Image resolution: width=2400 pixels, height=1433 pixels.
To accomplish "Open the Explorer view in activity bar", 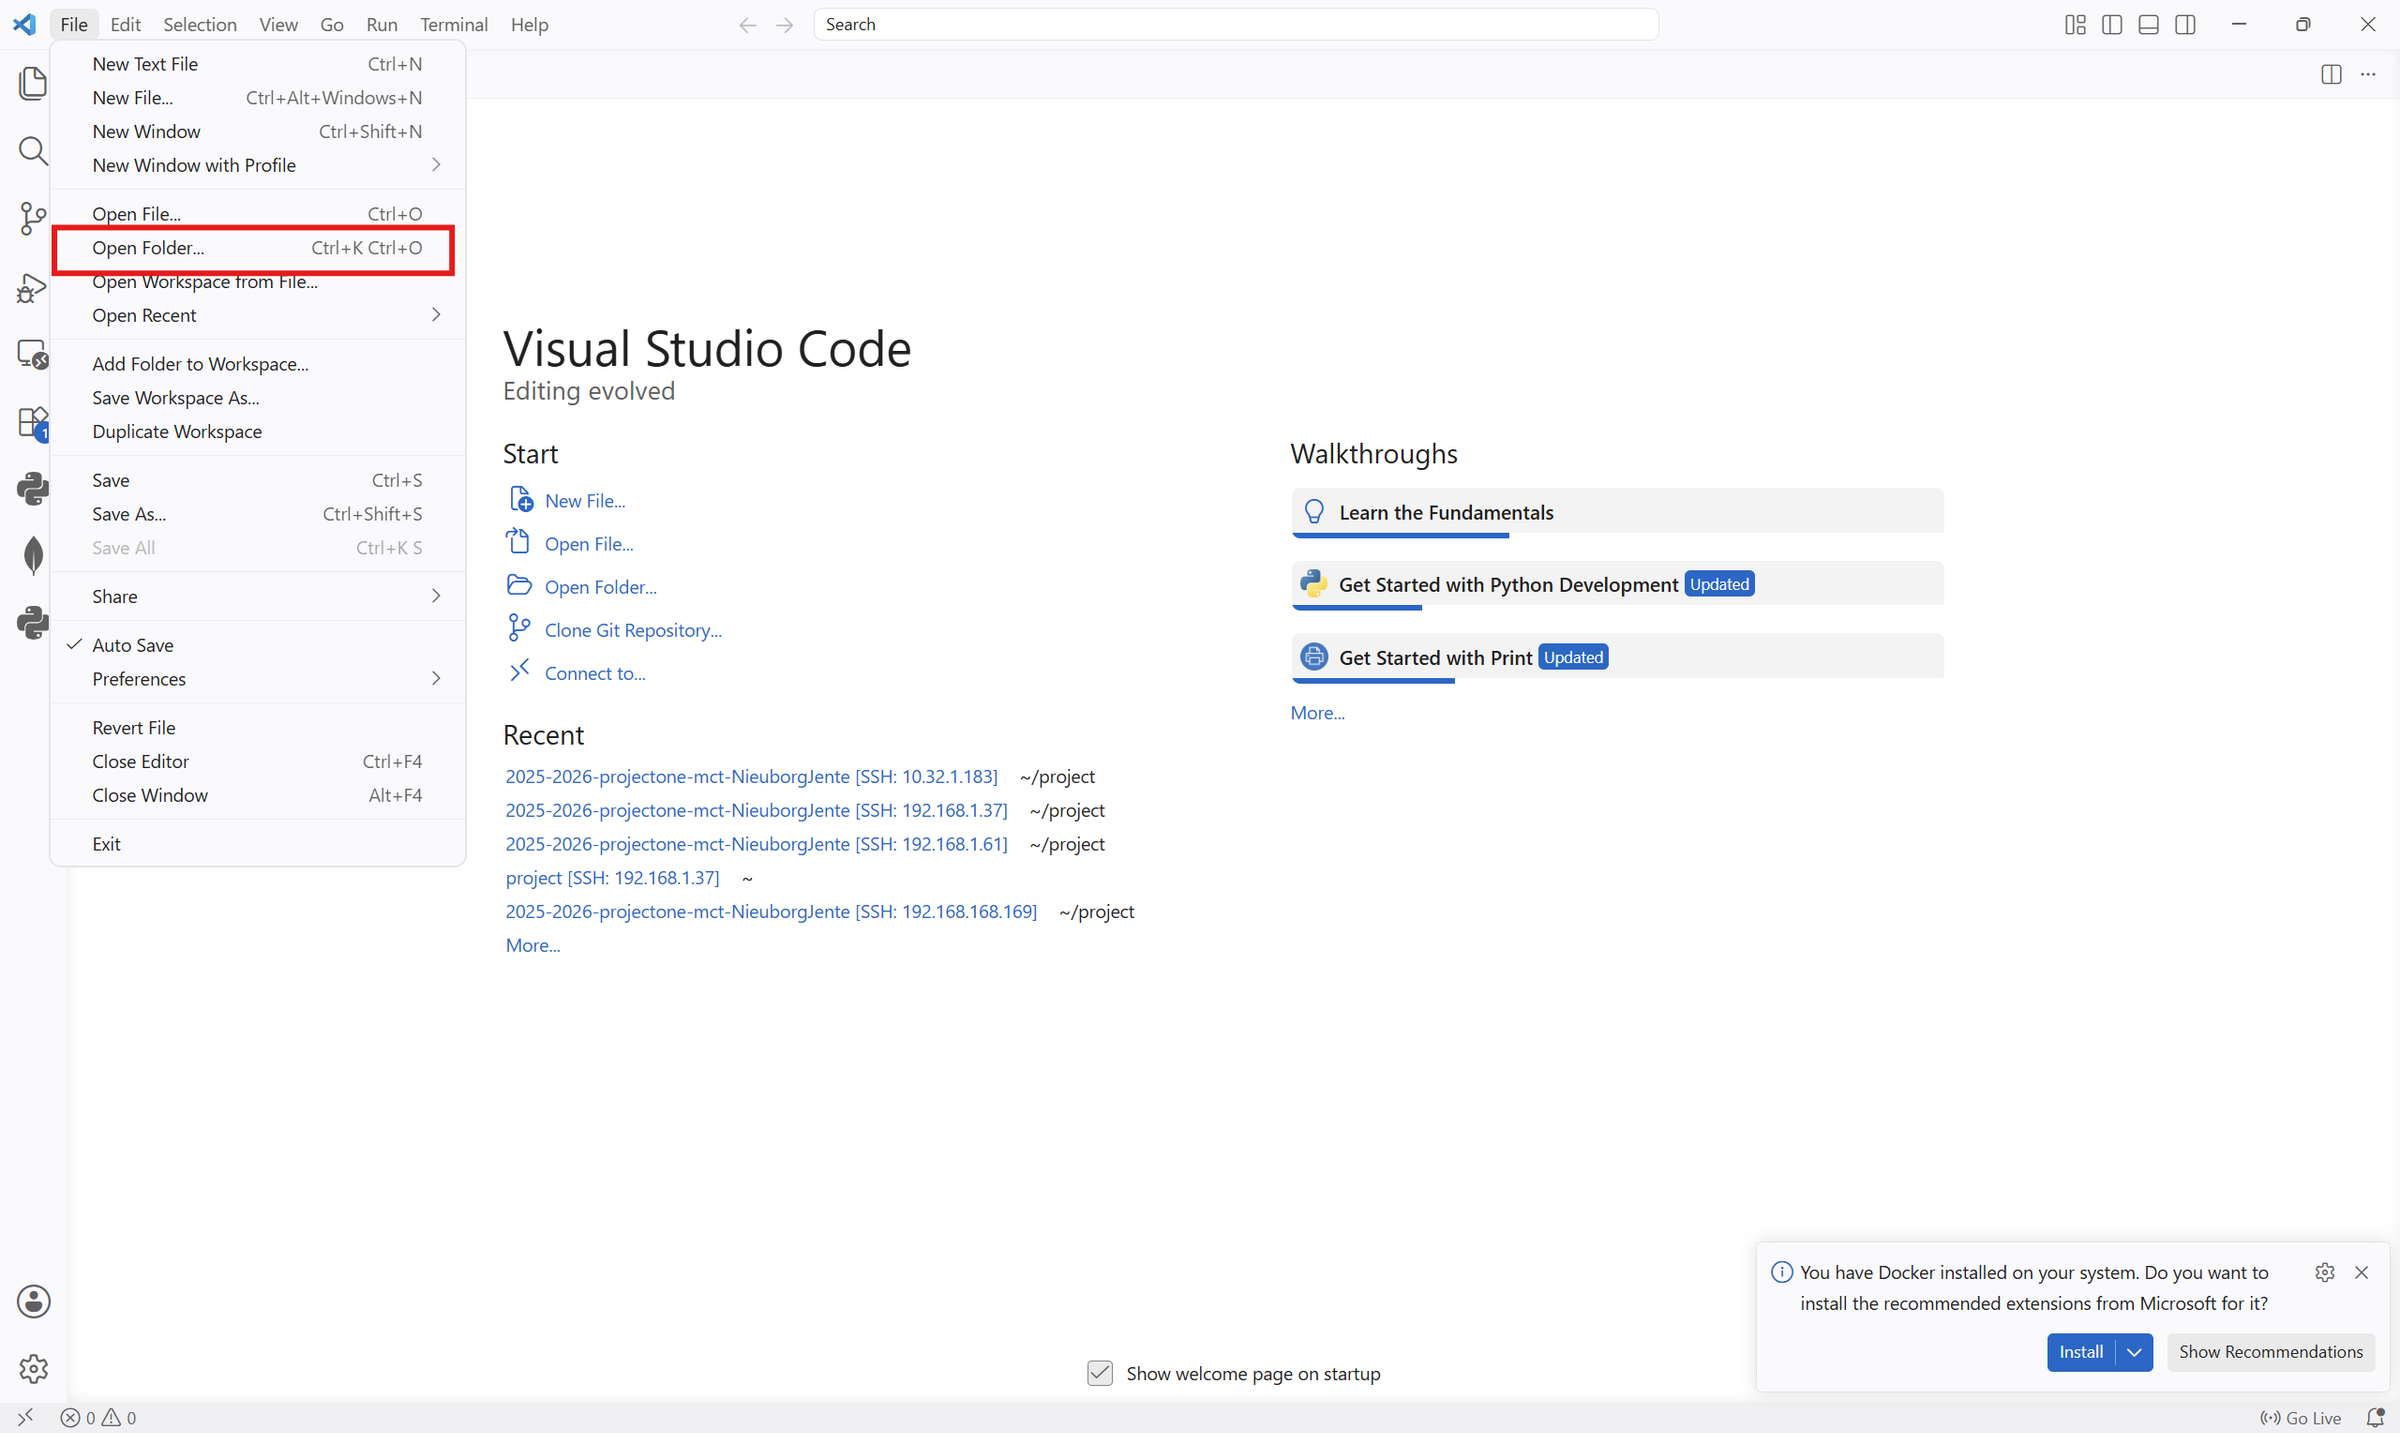I will [33, 83].
